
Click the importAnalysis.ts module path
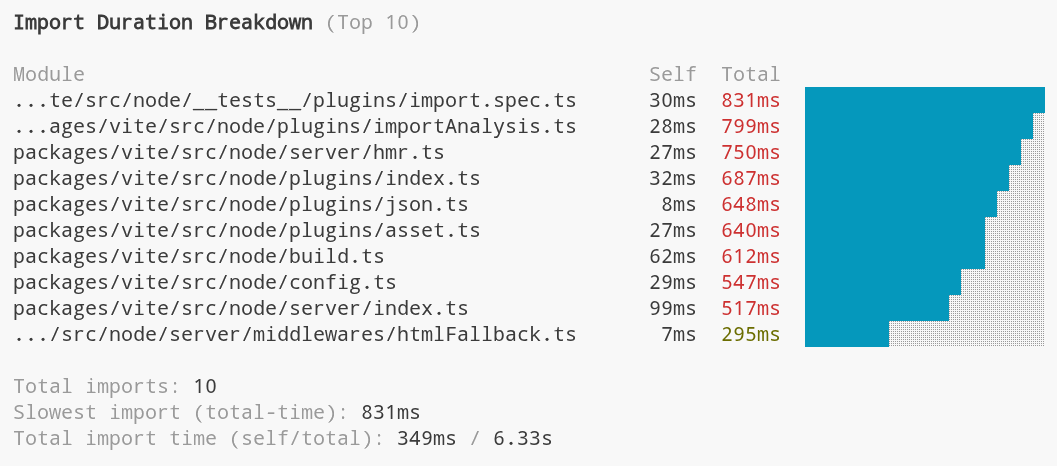coord(295,126)
